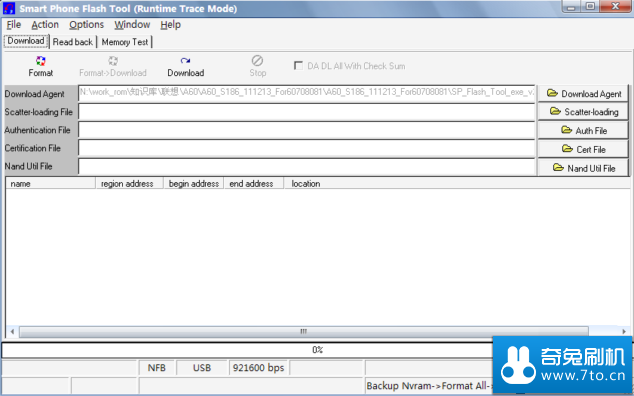This screenshot has height=396, width=634.
Task: Open the Window menu
Action: (132, 25)
